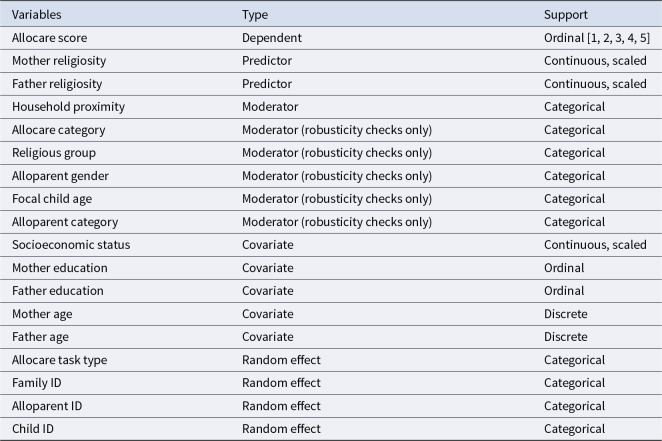The width and height of the screenshot is (662, 441).
Task: Click "Ordinal" in the Mother education row
Action: point(564,268)
